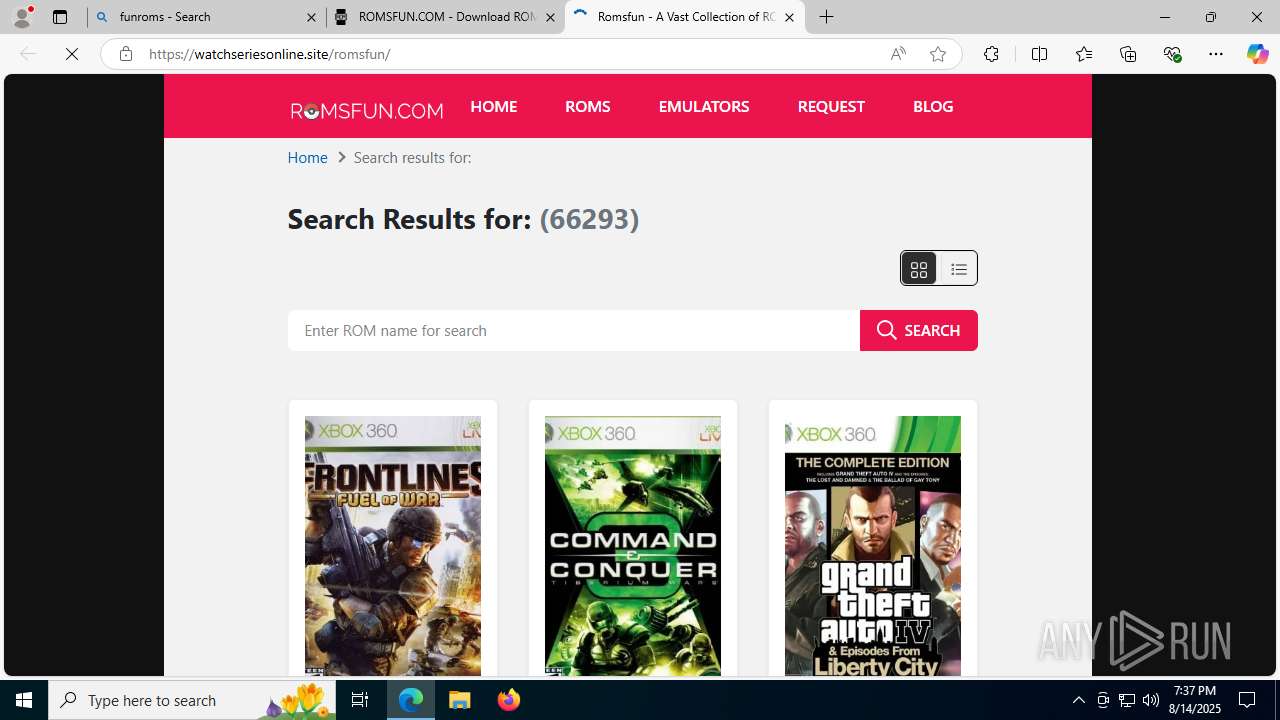Open the Favorites list icon
Image resolution: width=1280 pixels, height=720 pixels.
coord(1084,54)
